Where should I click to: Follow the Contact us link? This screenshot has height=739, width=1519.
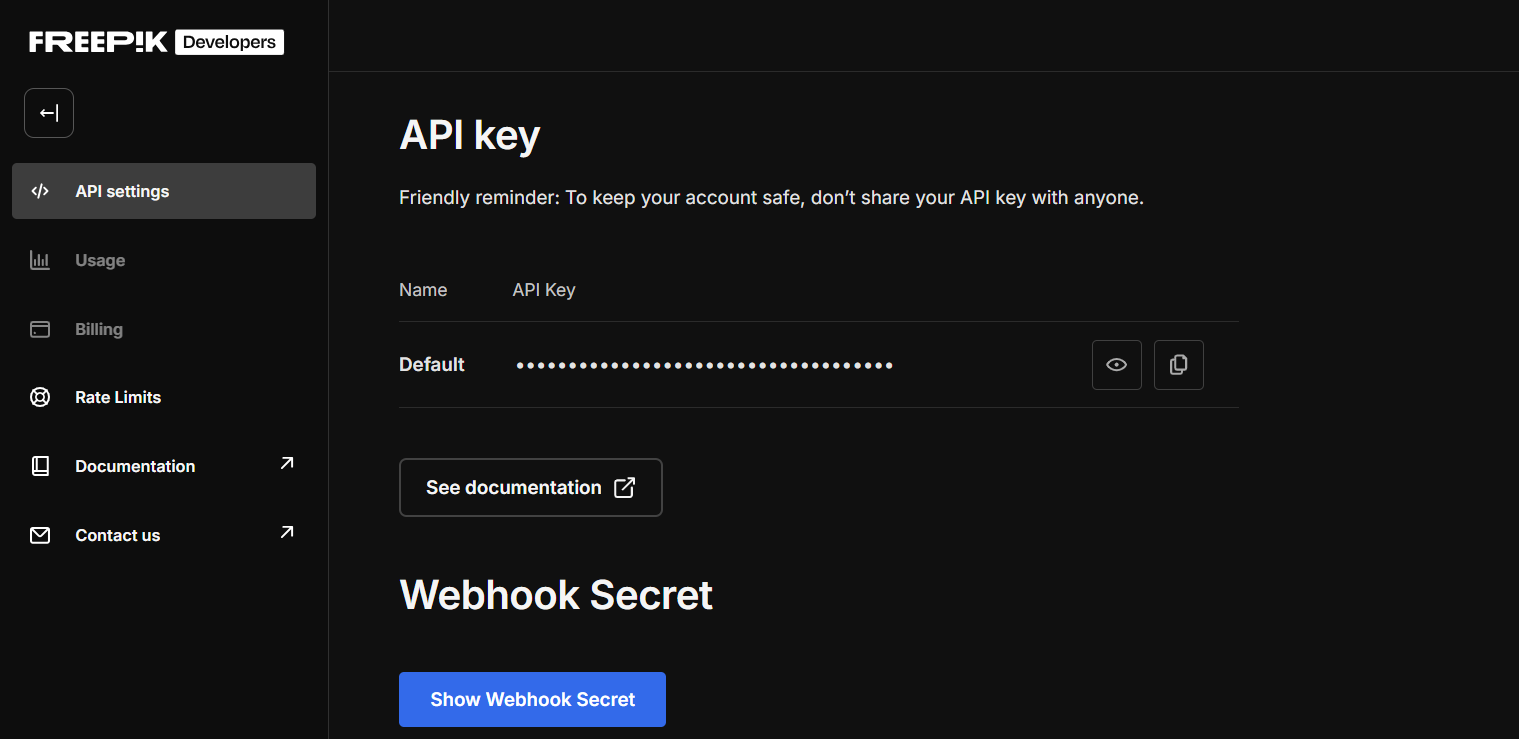117,534
